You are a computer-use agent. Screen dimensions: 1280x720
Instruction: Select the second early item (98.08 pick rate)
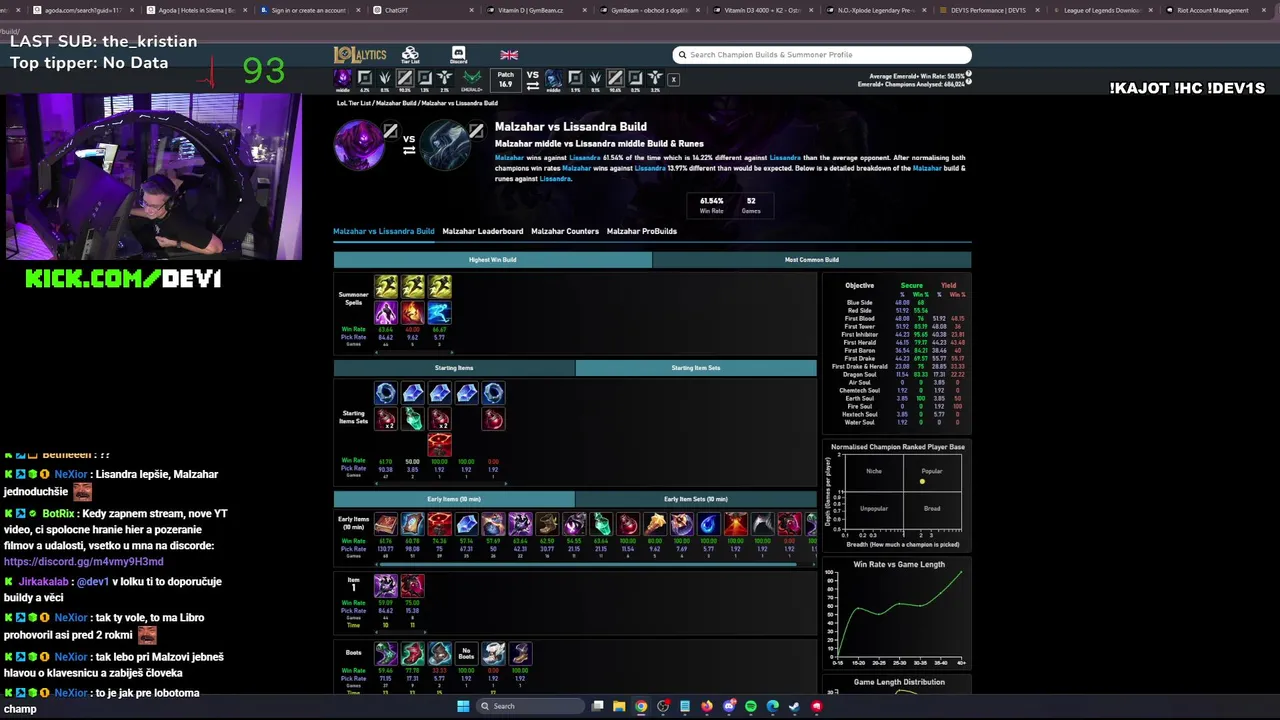pyautogui.click(x=413, y=524)
